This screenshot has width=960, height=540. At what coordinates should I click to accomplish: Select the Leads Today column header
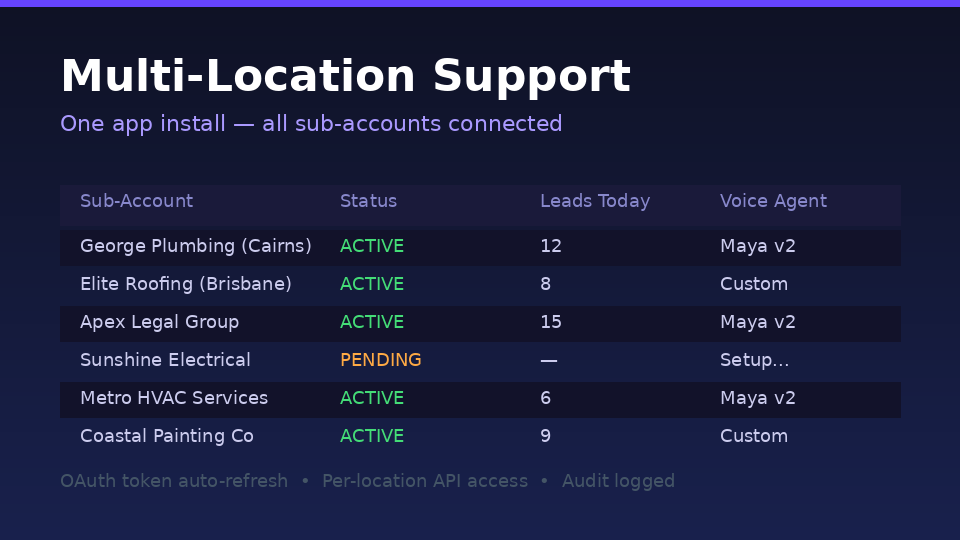(595, 201)
